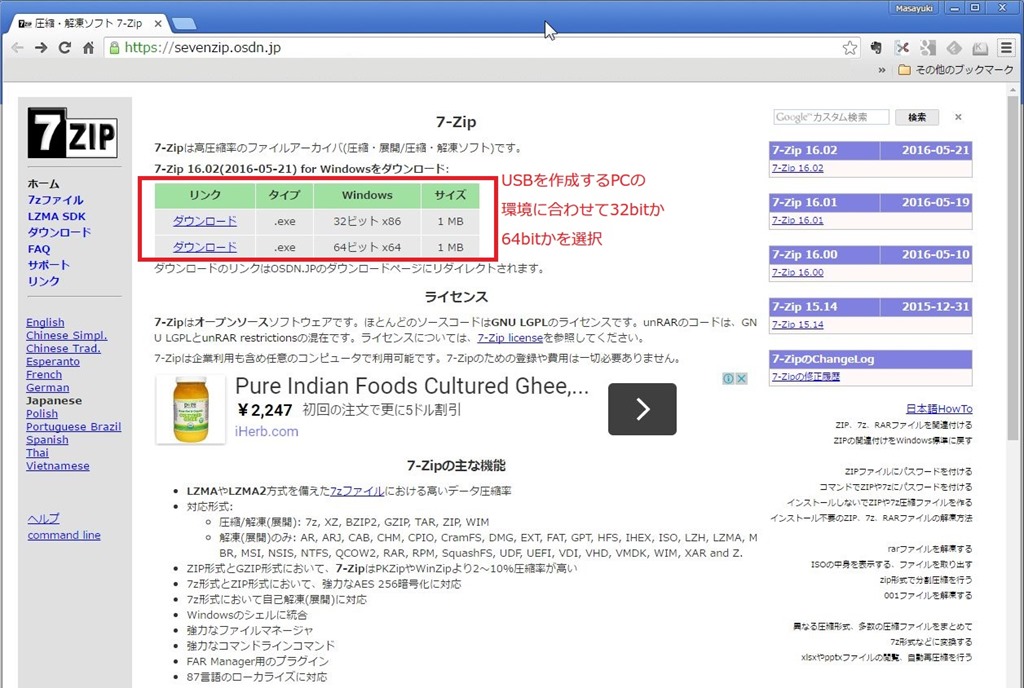The image size is (1024, 688).
Task: Open a new tab beside the 7-Zip tab
Action: tap(184, 24)
